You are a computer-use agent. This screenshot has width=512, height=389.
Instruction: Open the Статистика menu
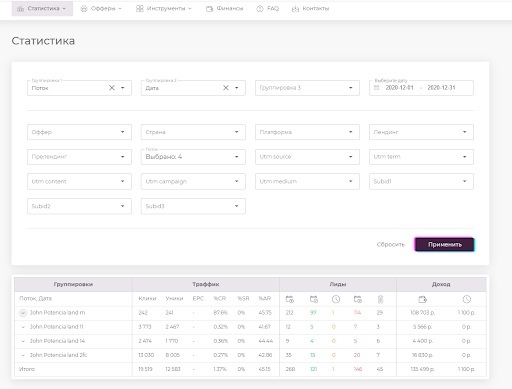42,8
